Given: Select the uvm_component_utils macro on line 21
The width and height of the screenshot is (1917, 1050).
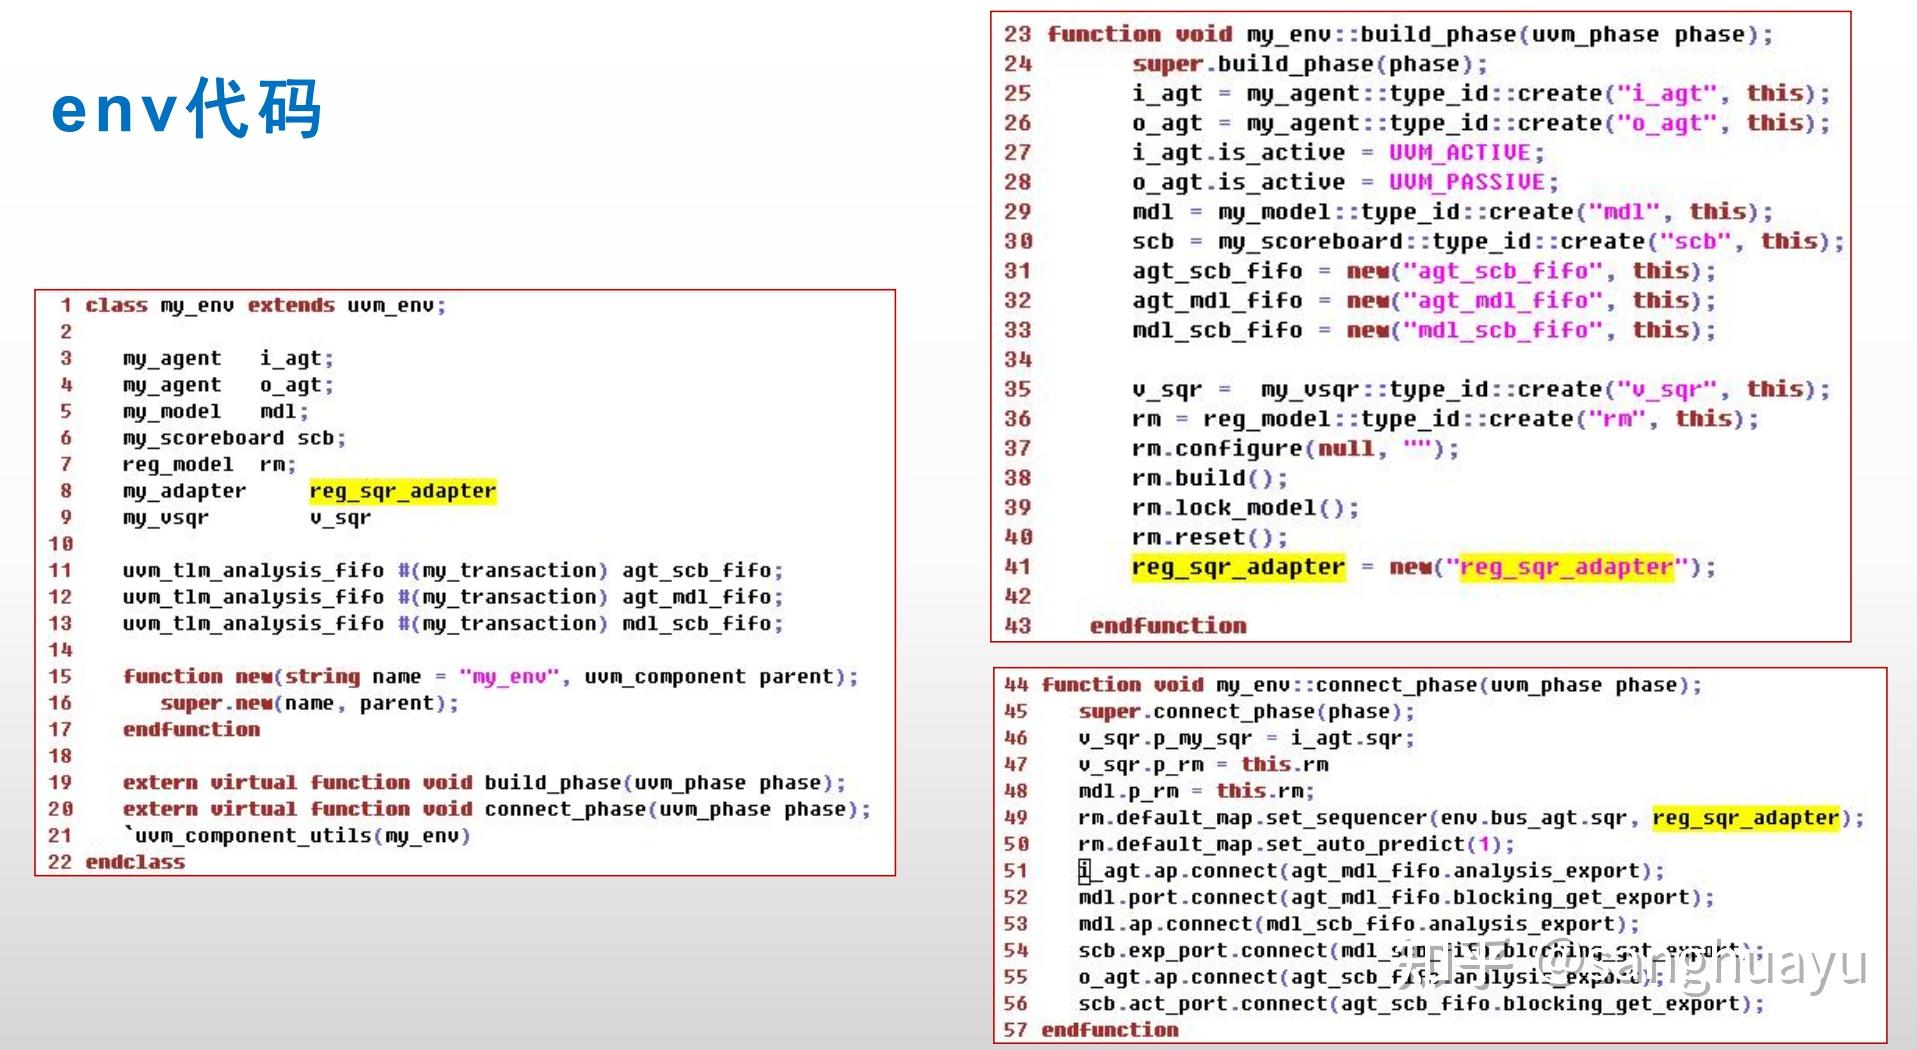Looking at the screenshot, I should tap(300, 836).
